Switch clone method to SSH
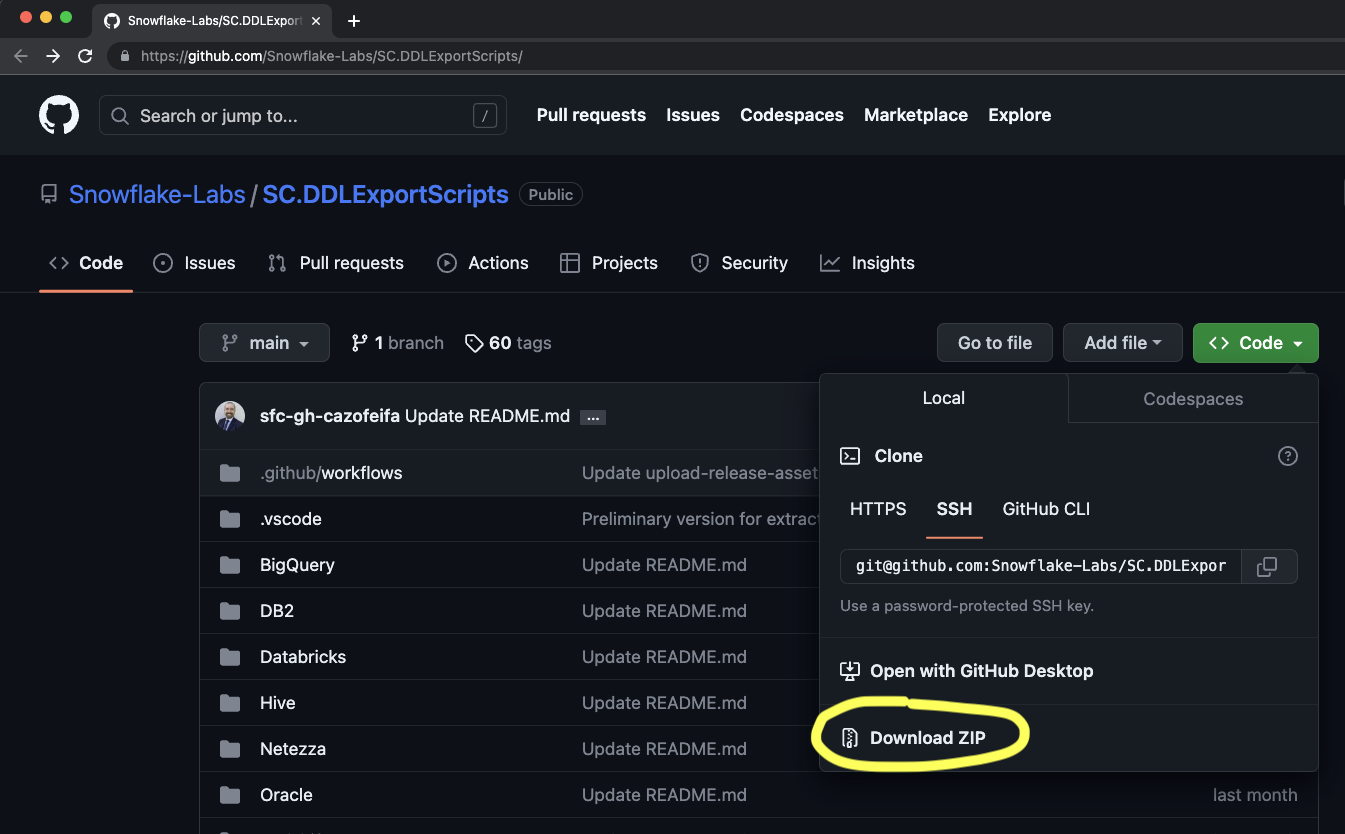 [x=953, y=509]
